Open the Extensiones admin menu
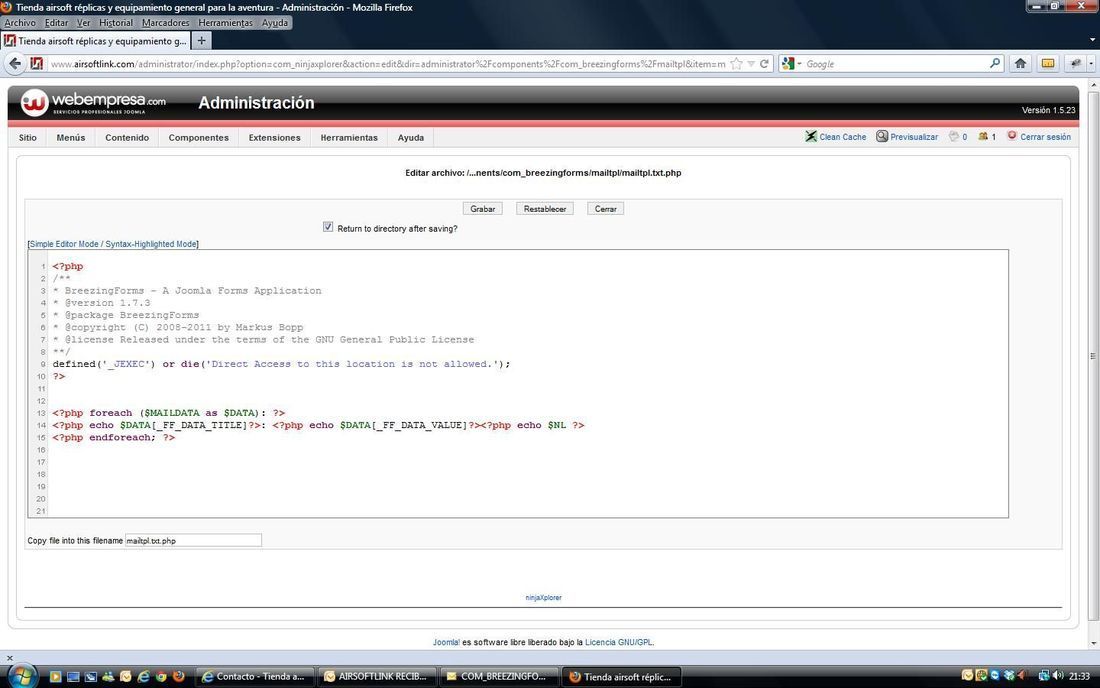Image resolution: width=1100 pixels, height=688 pixels. [x=274, y=137]
